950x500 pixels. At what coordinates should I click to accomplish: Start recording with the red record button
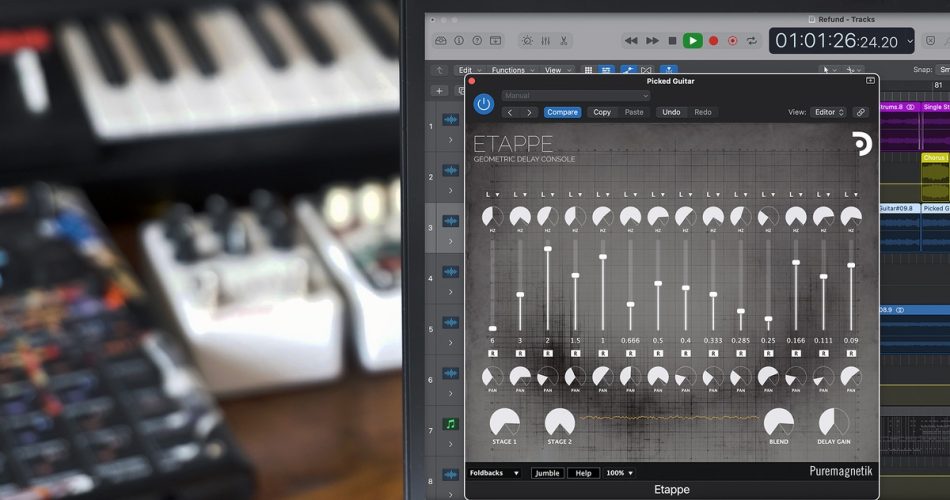click(713, 41)
